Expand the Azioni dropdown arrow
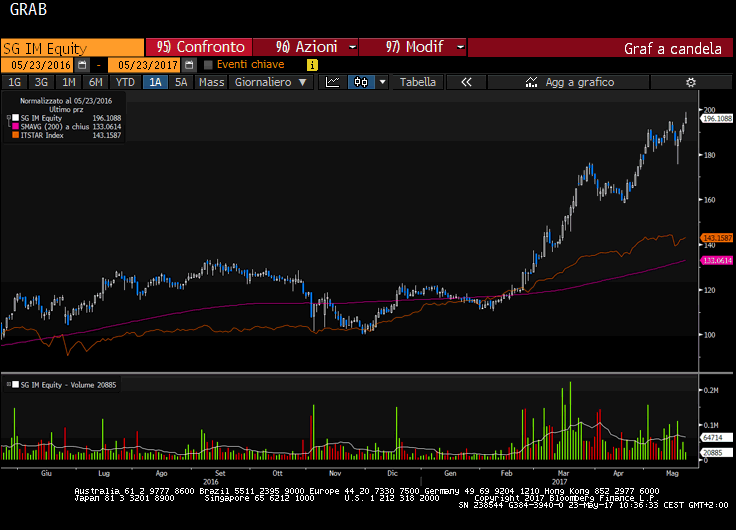Screen dimensions: 736x530 (353, 47)
